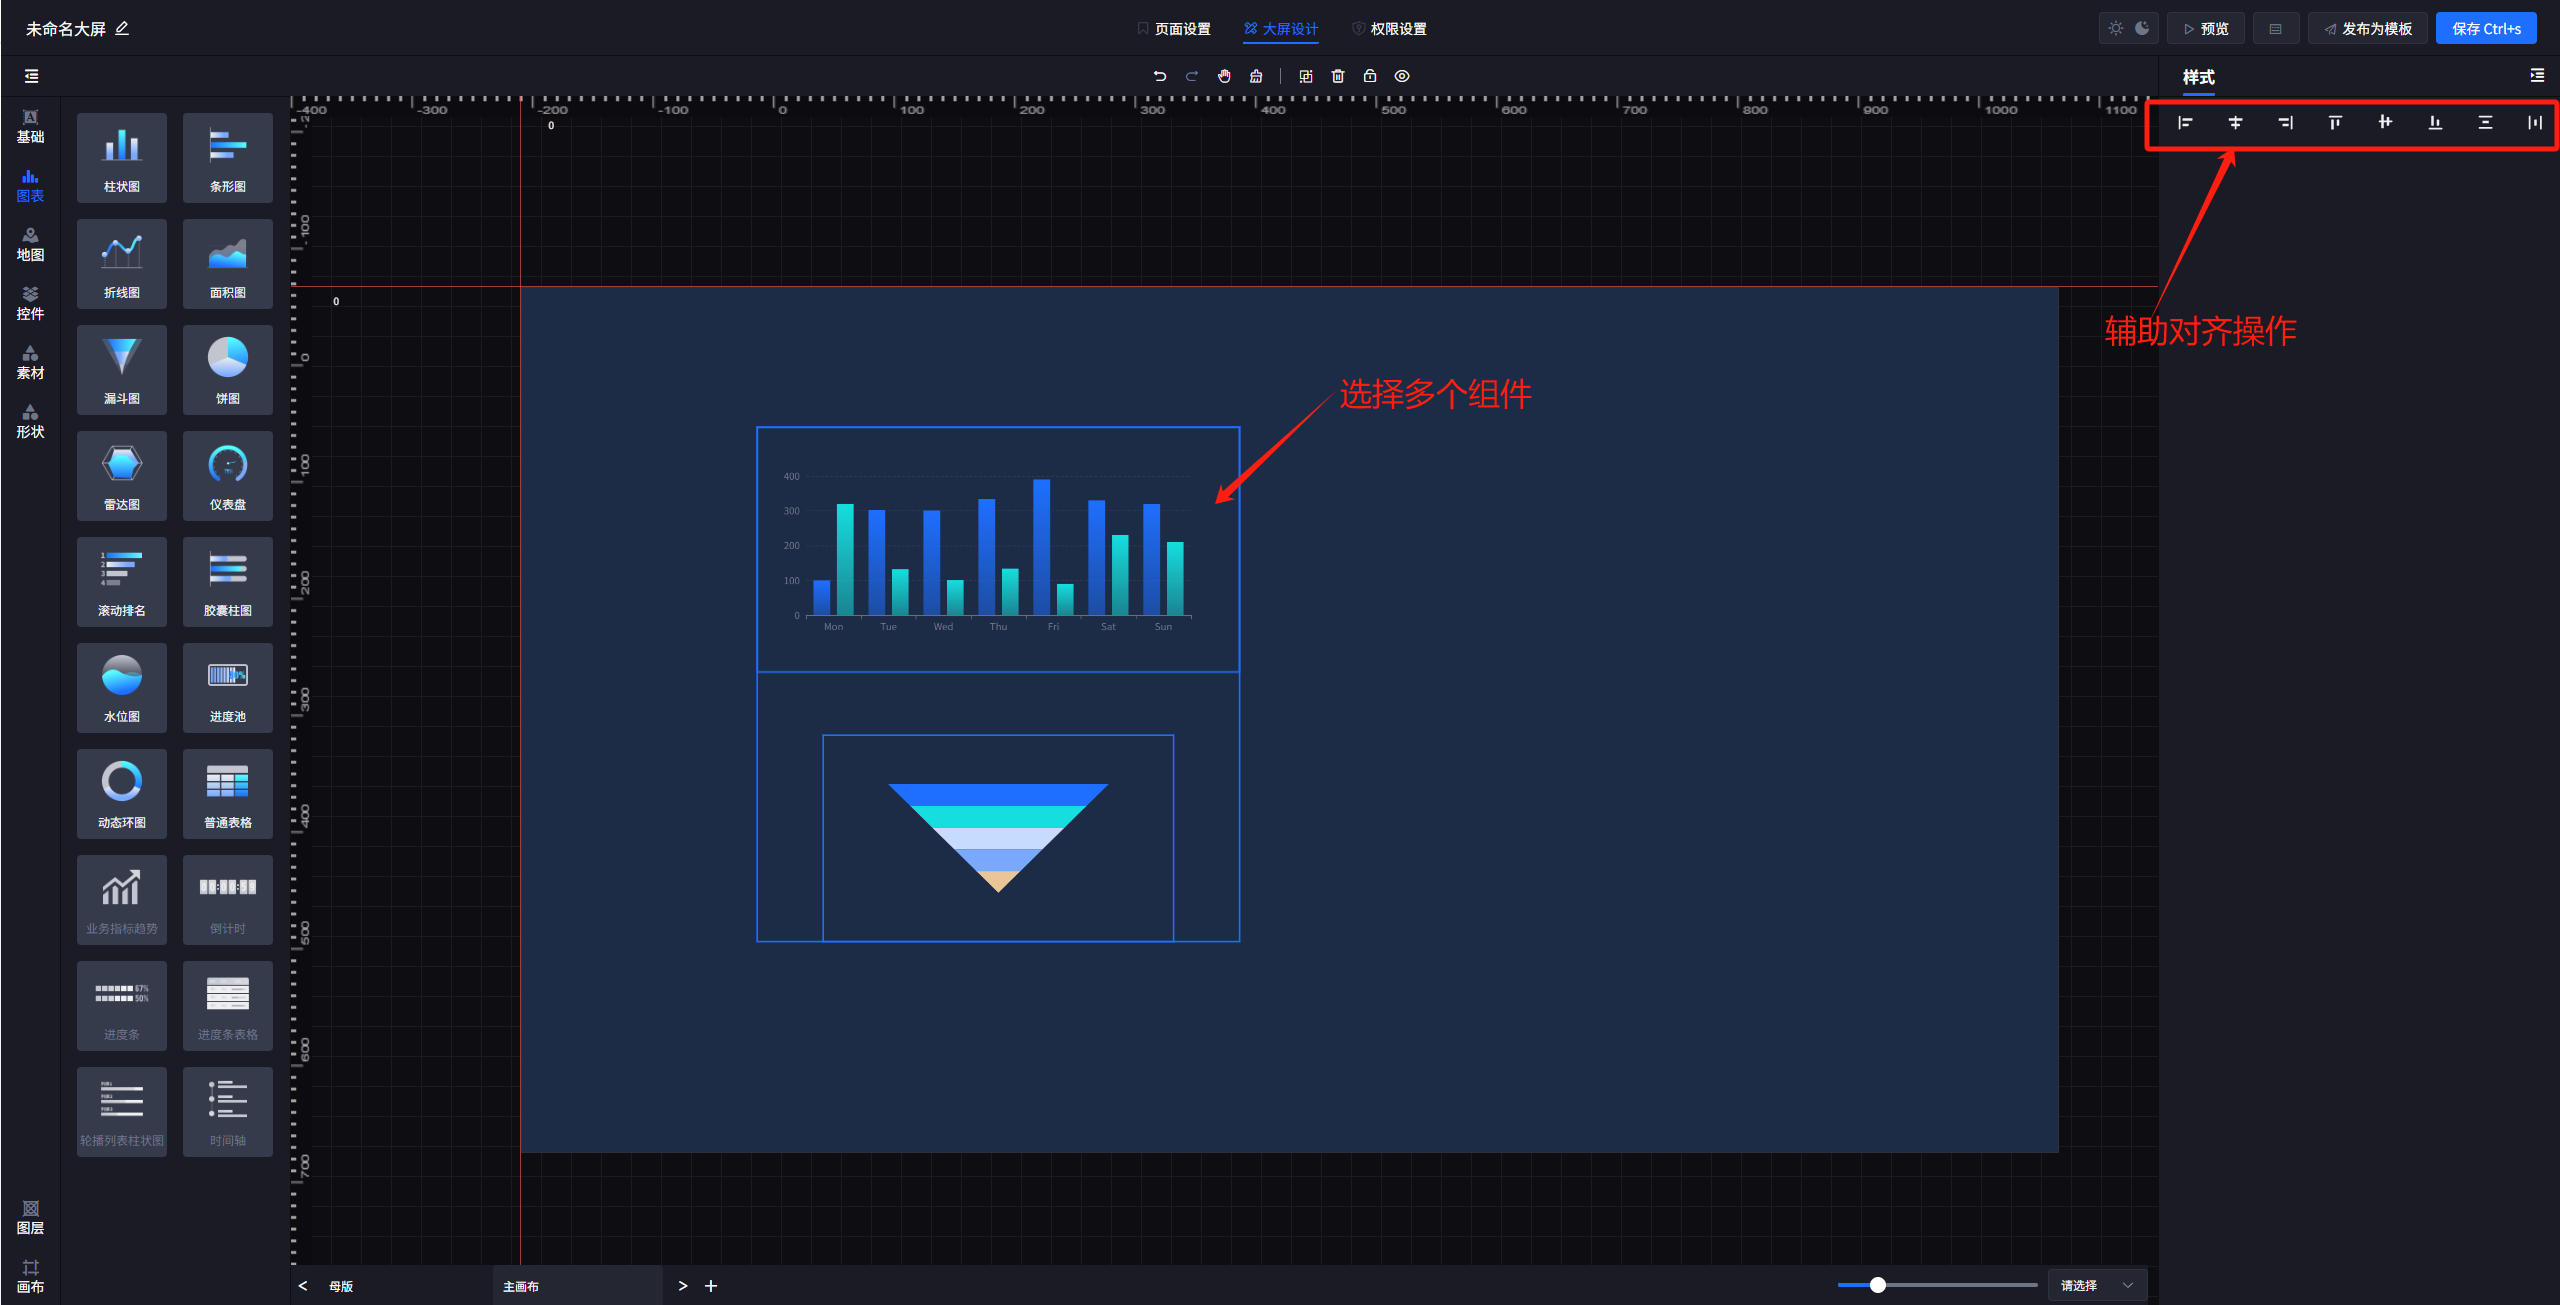This screenshot has width=2560, height=1305.
Task: Click the align top icon
Action: 2335,123
